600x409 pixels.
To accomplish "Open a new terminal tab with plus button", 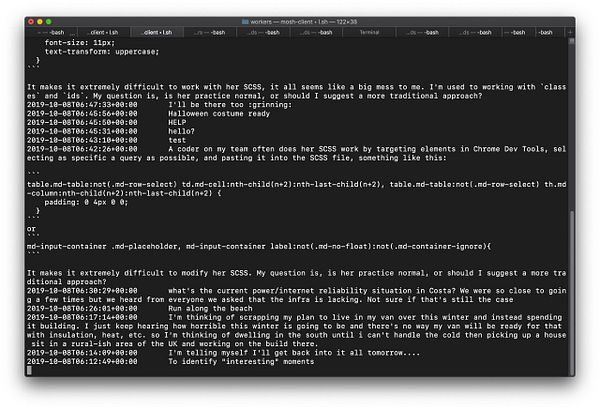I will tap(570, 33).
